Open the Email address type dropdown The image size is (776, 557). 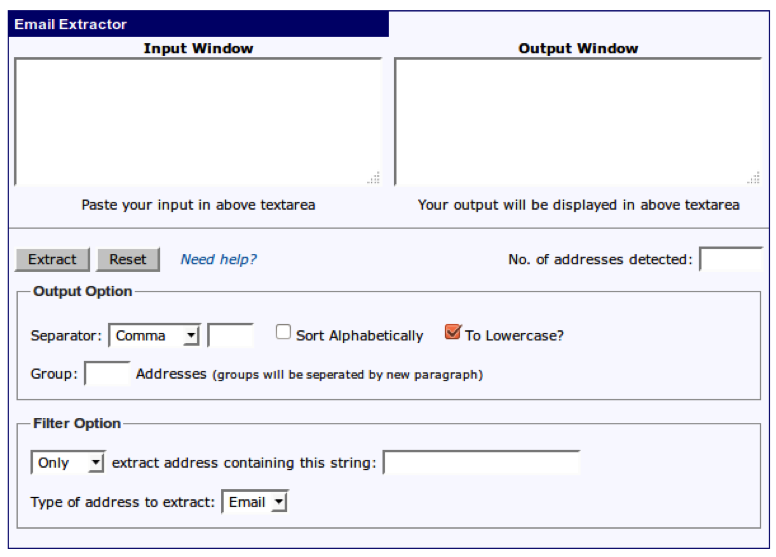(x=255, y=502)
